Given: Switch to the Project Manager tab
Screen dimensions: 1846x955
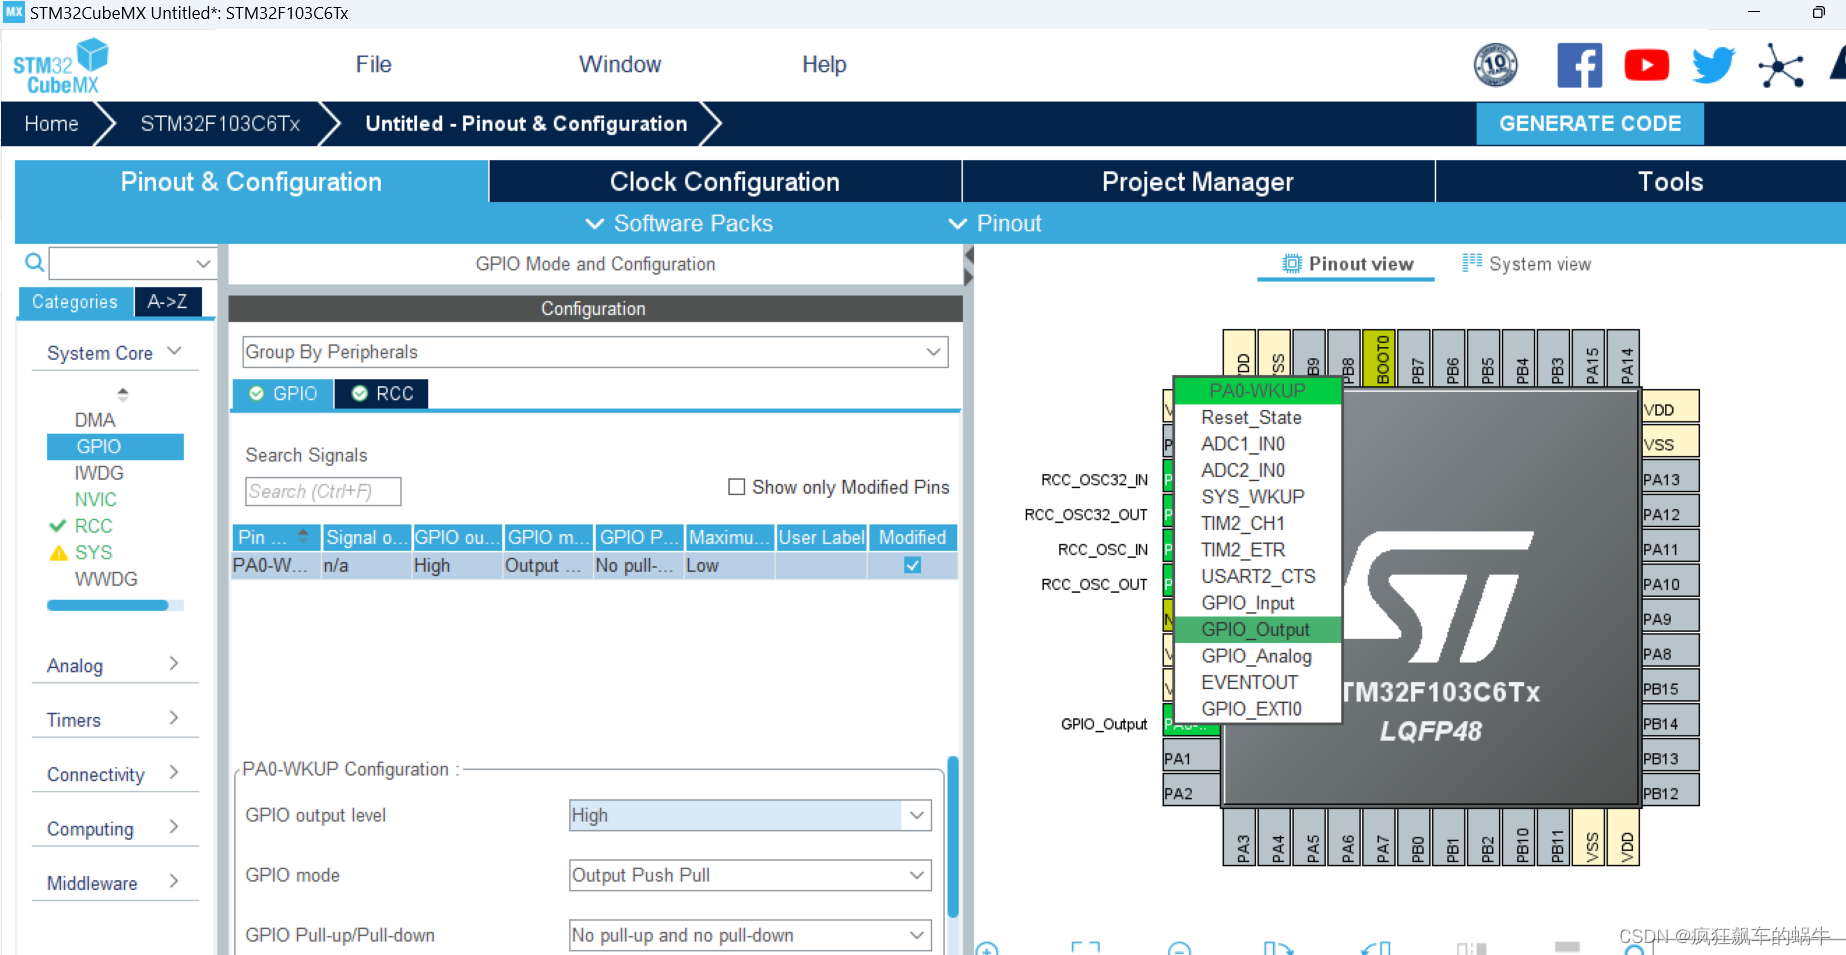Looking at the screenshot, I should pyautogui.click(x=1198, y=182).
